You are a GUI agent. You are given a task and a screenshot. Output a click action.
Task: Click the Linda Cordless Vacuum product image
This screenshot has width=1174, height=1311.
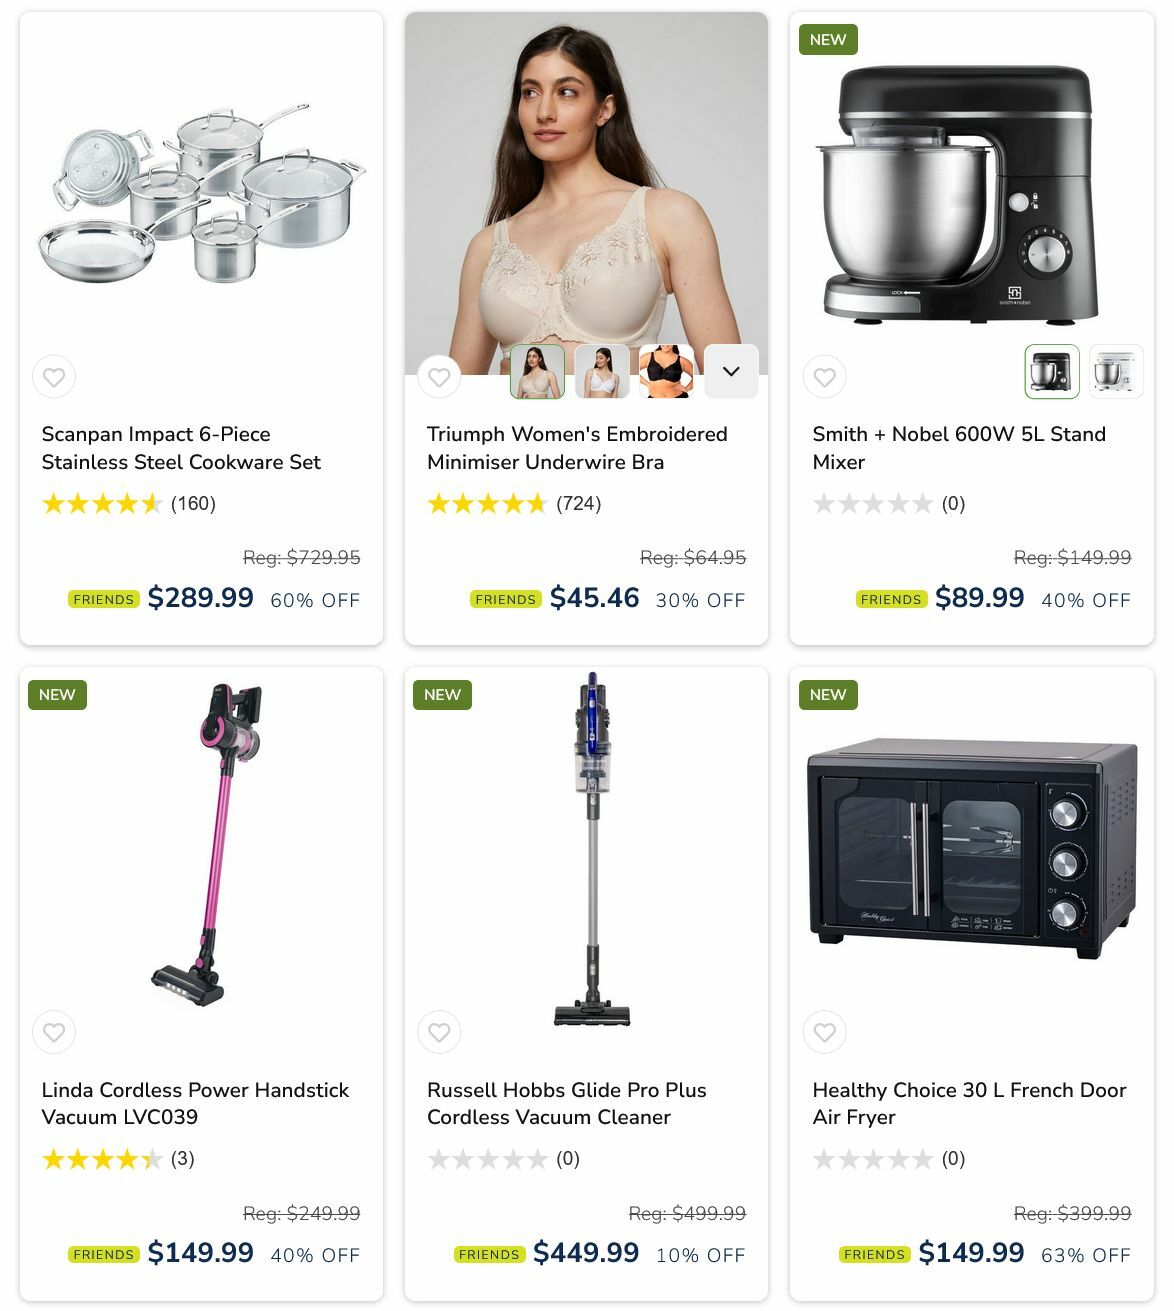(x=207, y=844)
